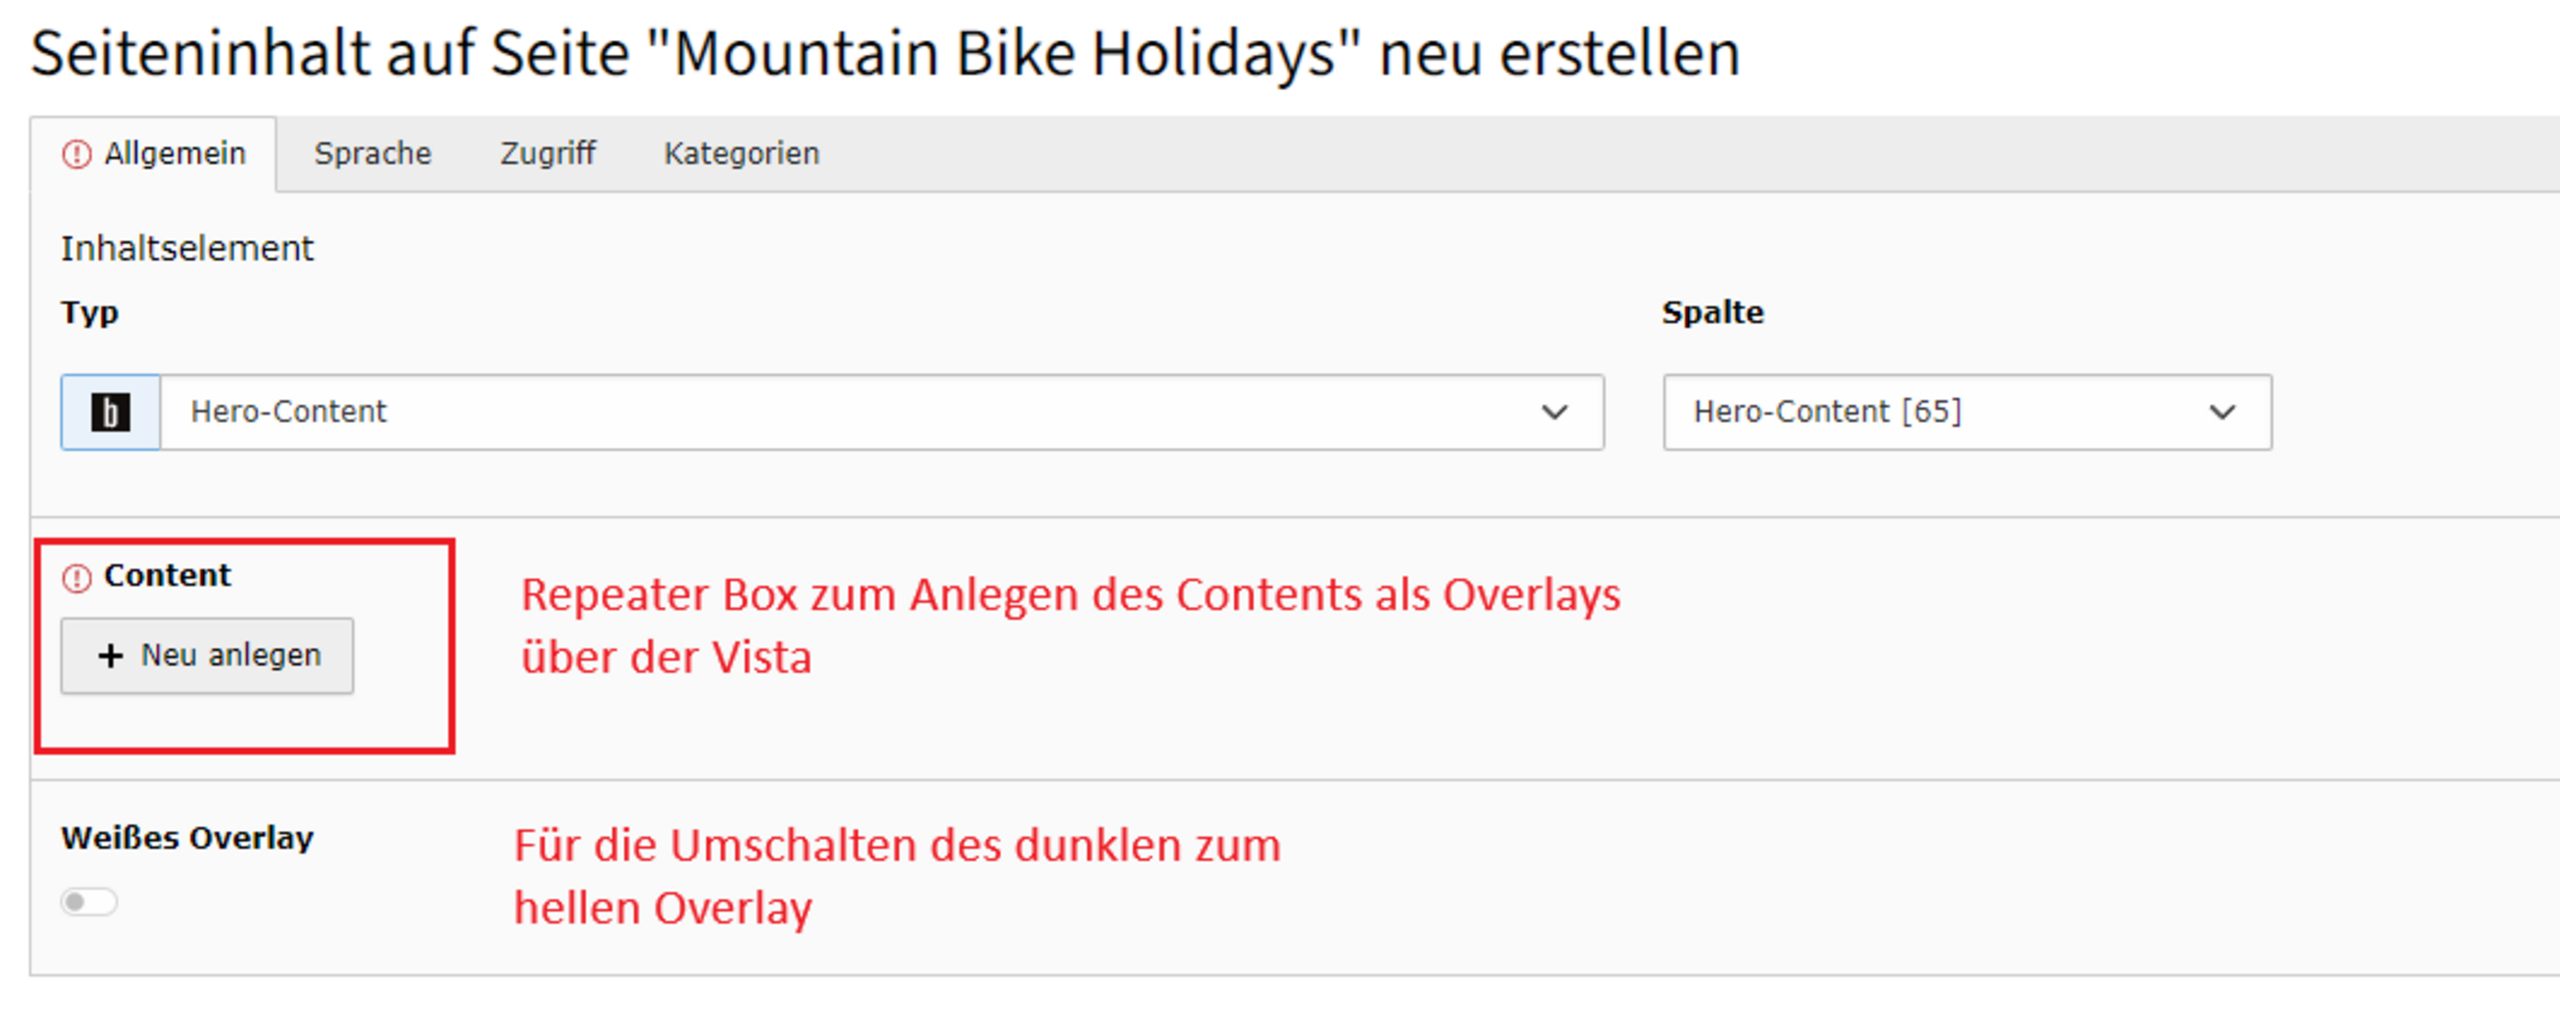The image size is (2560, 1032).
Task: Open the Typ dropdown showing Hero-Content
Action: click(860, 412)
